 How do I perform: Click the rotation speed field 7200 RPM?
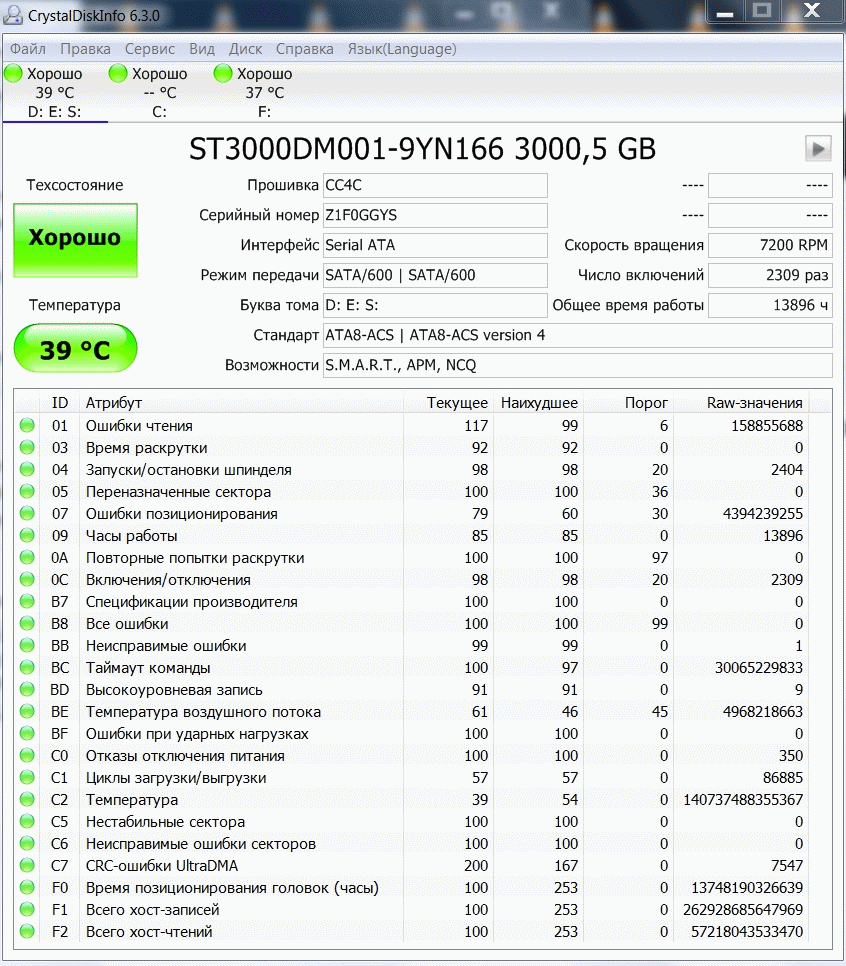pos(770,245)
